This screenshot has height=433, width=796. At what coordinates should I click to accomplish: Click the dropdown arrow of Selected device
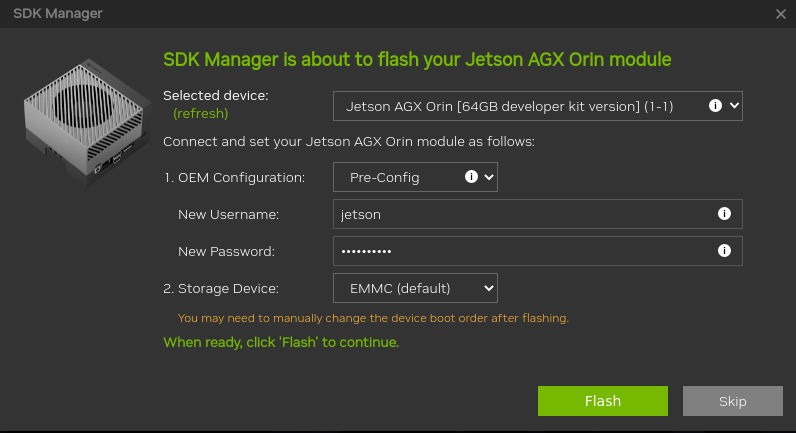734,105
